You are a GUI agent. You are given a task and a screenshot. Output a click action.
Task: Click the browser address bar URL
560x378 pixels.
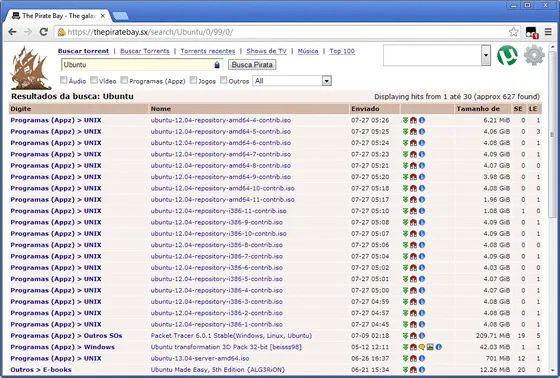pyautogui.click(x=150, y=32)
